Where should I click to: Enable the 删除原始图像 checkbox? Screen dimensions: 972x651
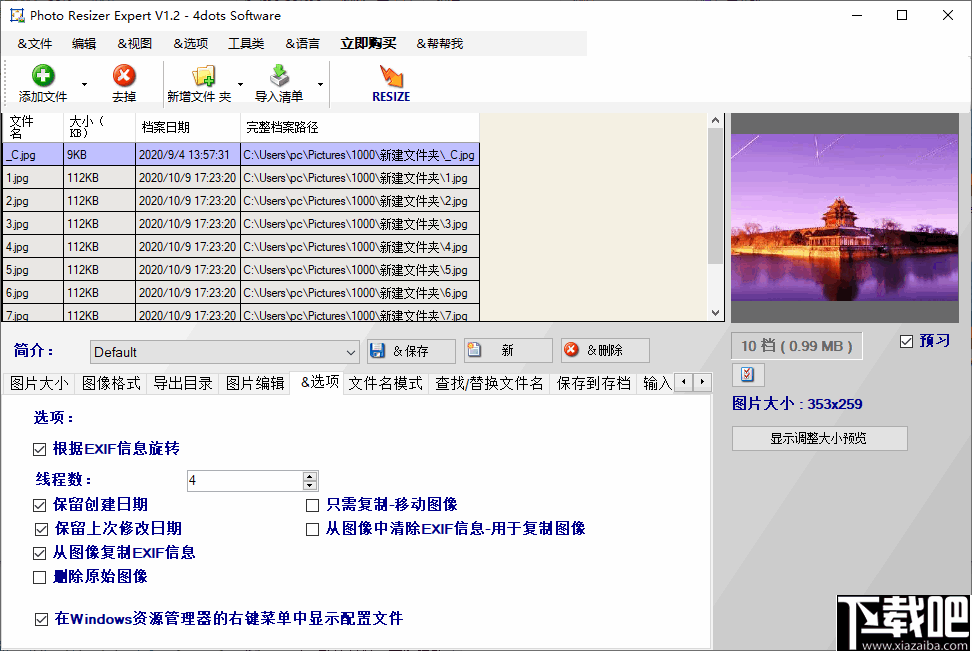pyautogui.click(x=38, y=576)
